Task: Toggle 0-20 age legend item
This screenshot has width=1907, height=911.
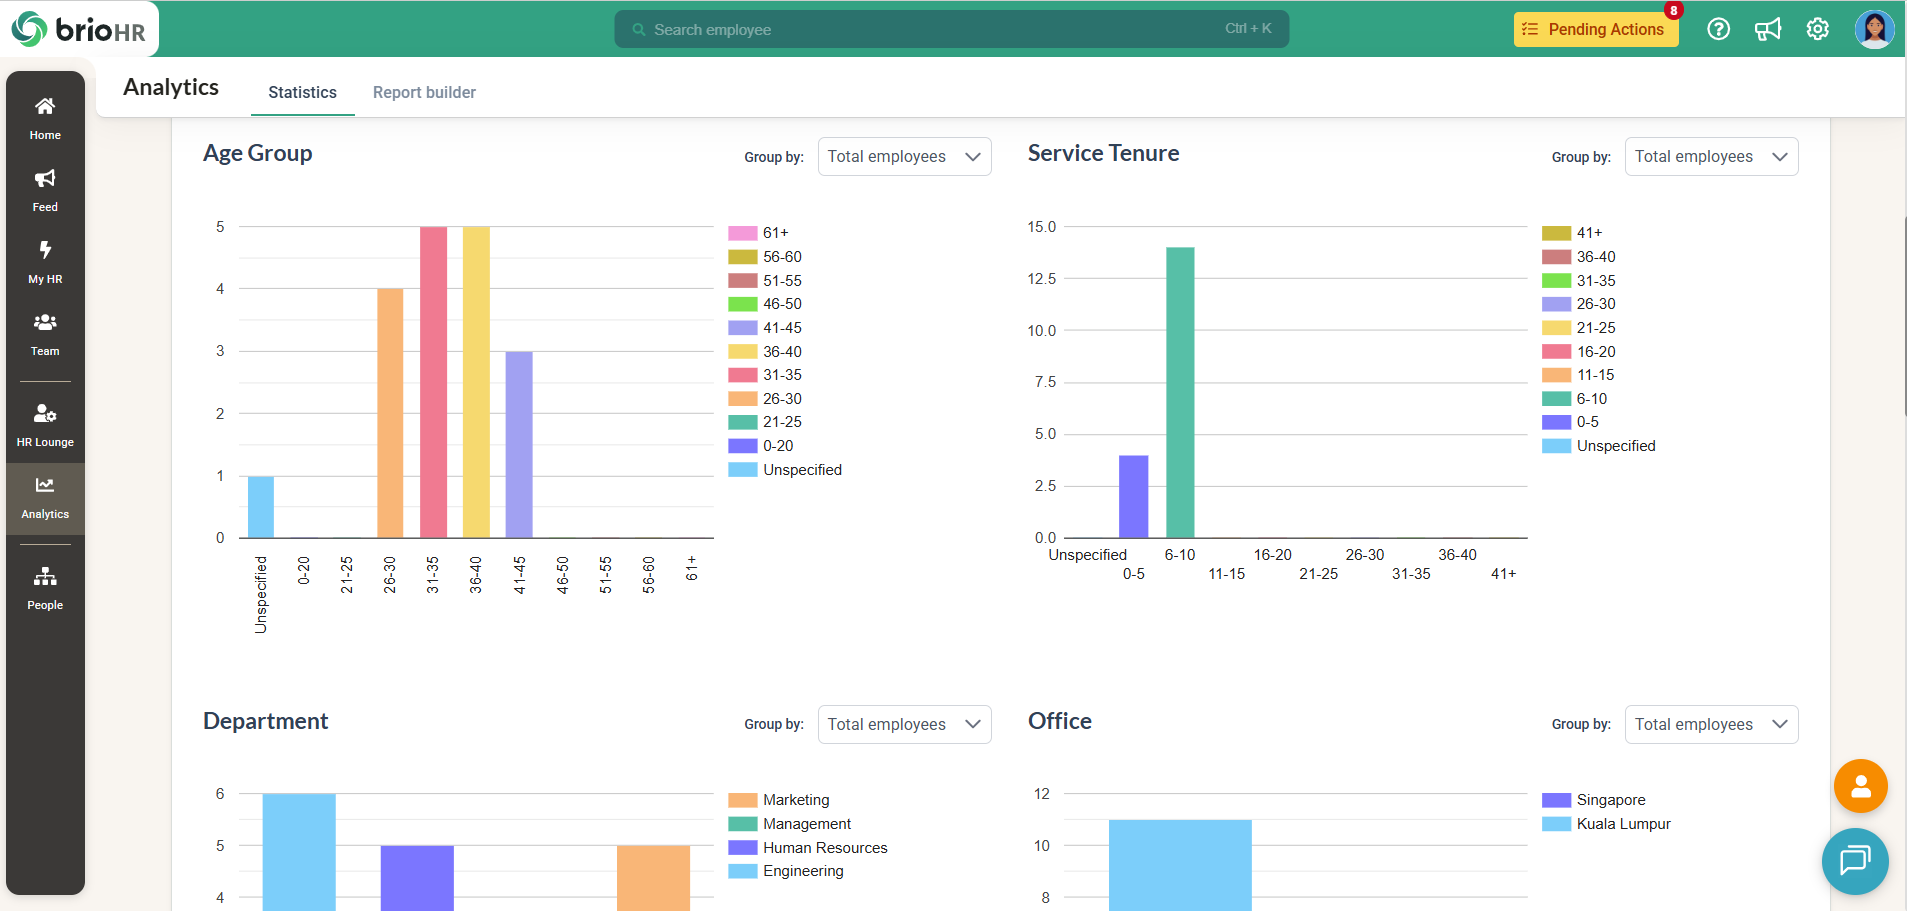Action: coord(761,446)
